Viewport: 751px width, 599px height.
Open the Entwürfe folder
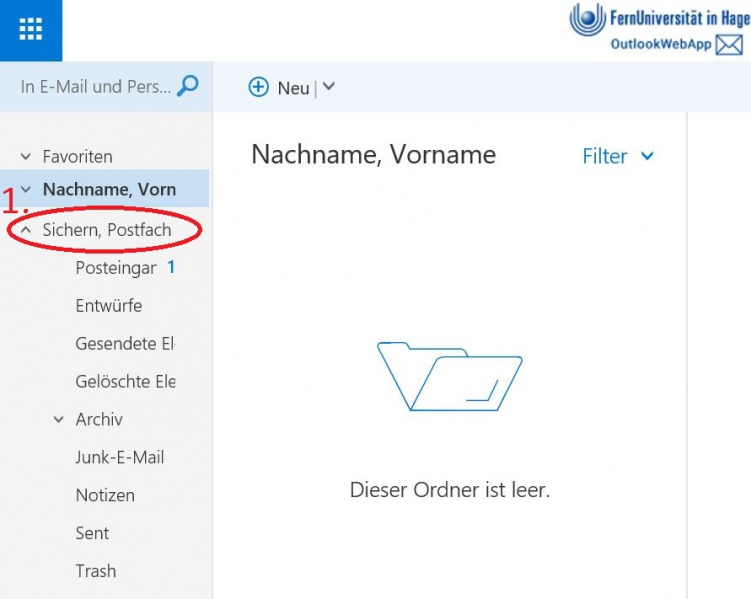pyautogui.click(x=109, y=305)
